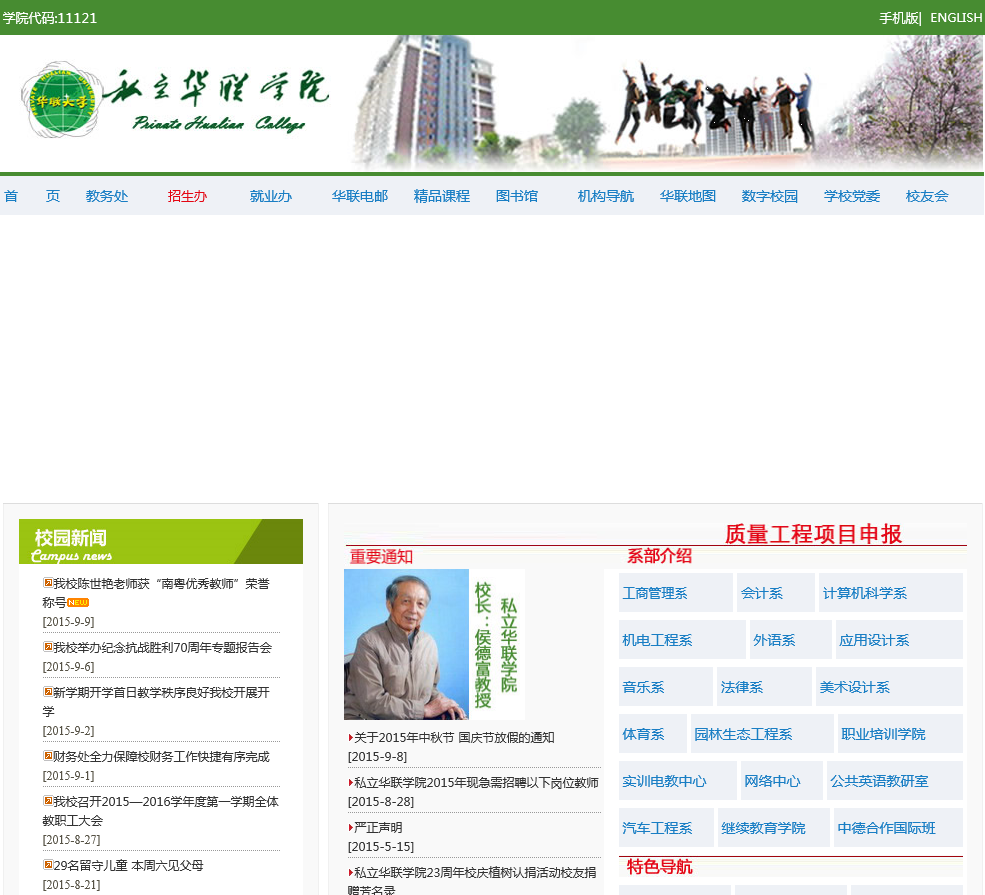Open 图书馆 library menu item
Viewport: 985px width, 895px height.
pos(517,196)
